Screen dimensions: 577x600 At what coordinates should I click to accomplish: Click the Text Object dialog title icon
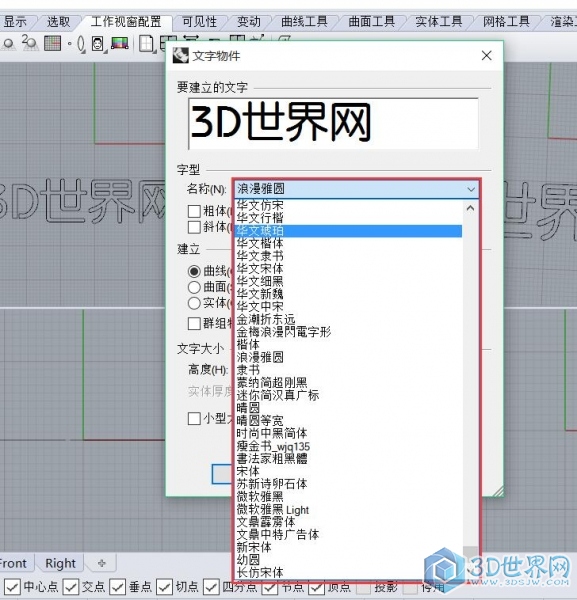tap(181, 55)
